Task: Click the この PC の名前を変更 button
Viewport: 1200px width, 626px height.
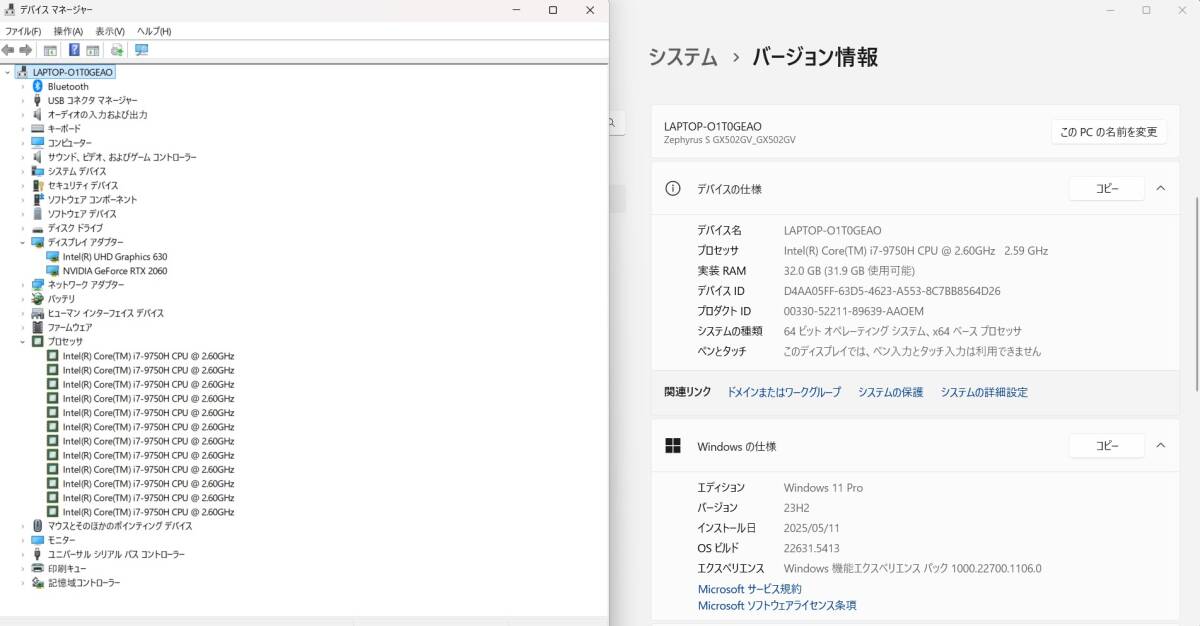Action: click(1108, 132)
